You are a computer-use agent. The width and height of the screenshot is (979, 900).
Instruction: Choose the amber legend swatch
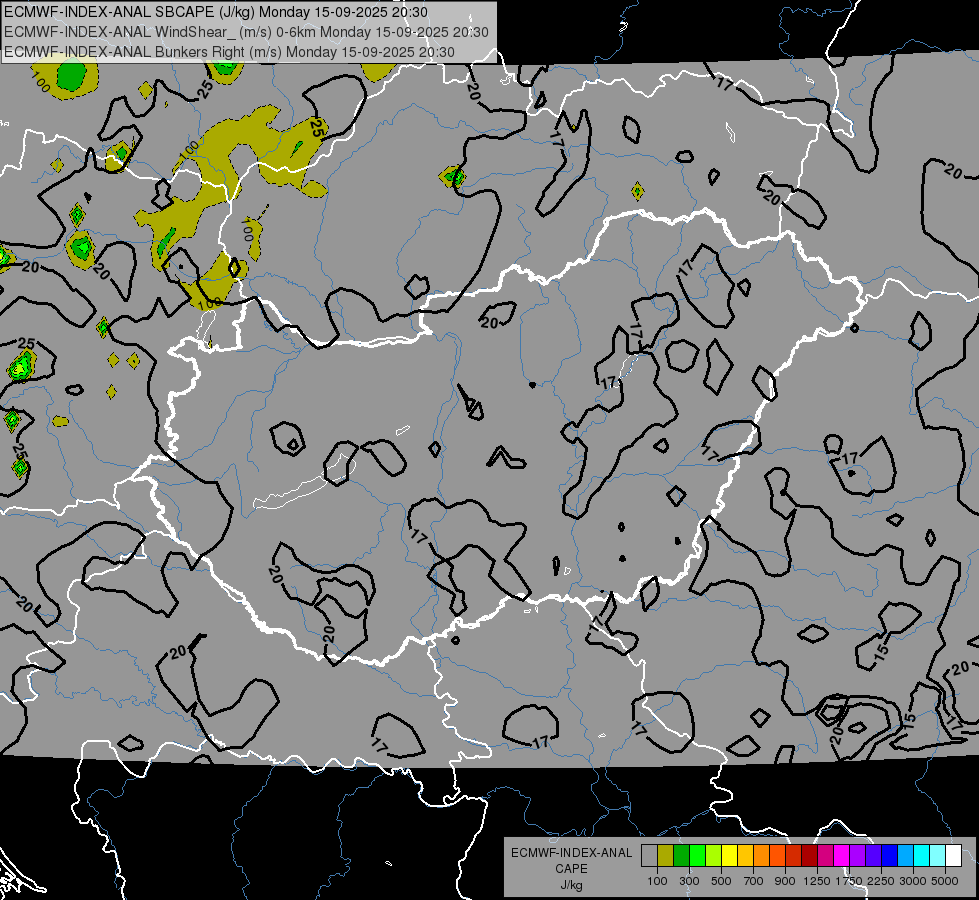[x=745, y=855]
